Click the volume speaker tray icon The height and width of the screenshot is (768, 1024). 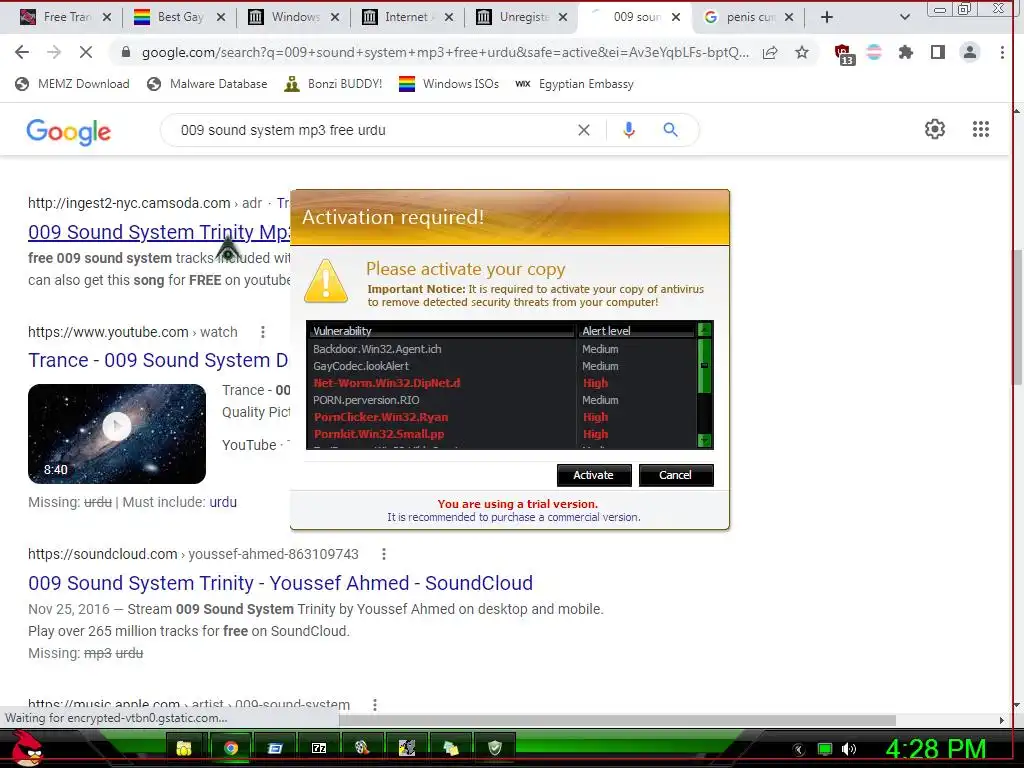849,749
